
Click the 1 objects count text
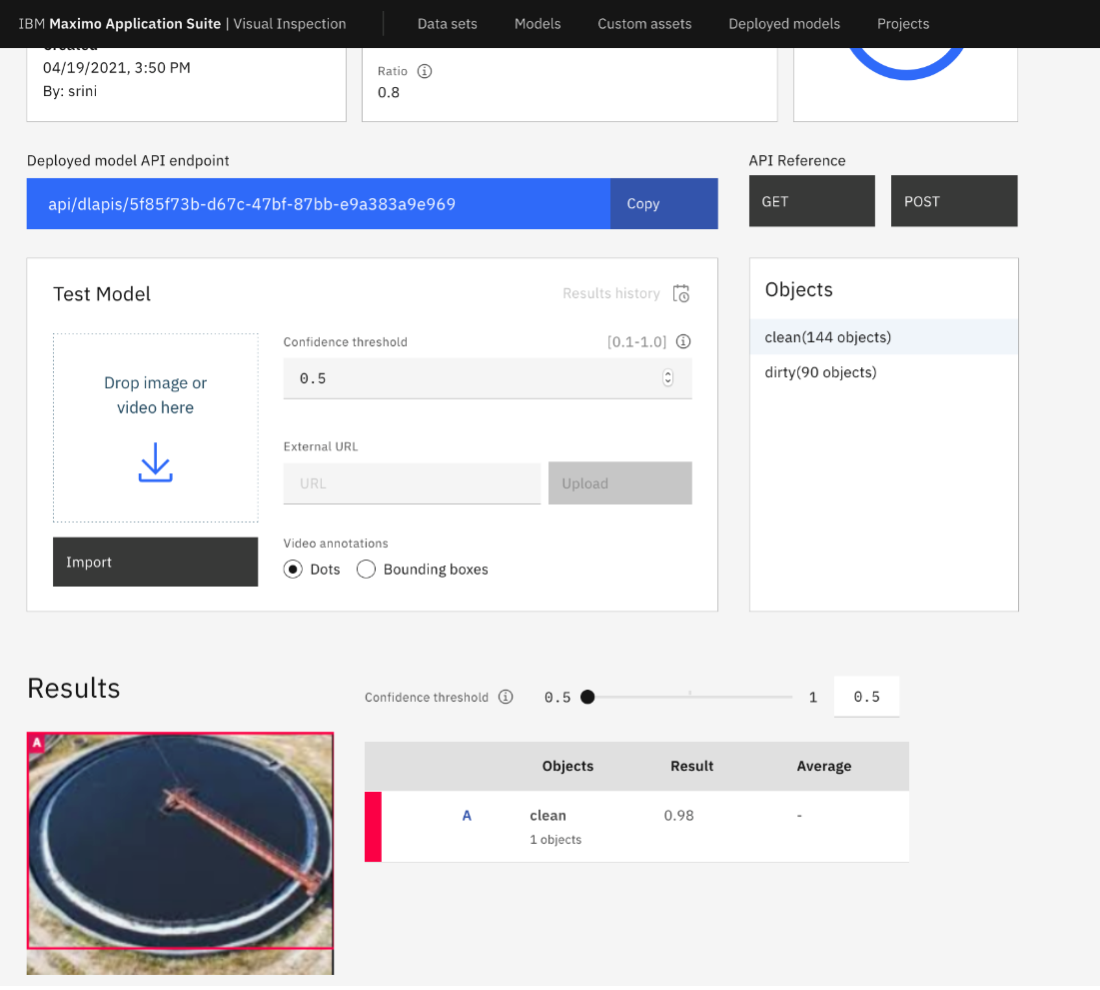[x=556, y=840]
